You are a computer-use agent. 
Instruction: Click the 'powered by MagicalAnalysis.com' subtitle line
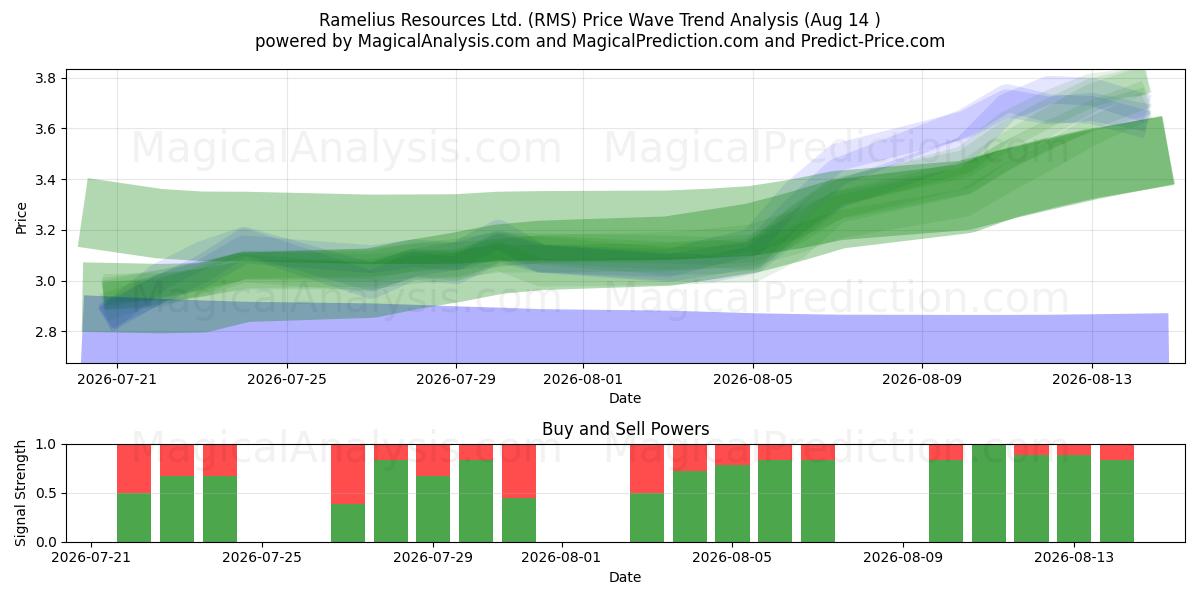tap(600, 41)
